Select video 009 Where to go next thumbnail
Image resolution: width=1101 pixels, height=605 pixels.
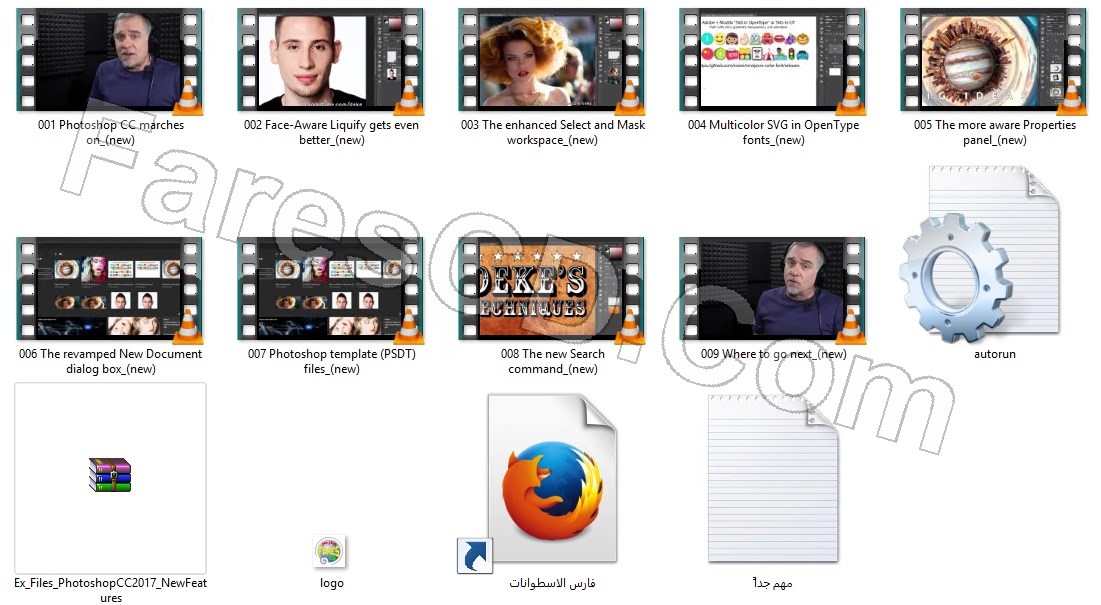(x=772, y=289)
